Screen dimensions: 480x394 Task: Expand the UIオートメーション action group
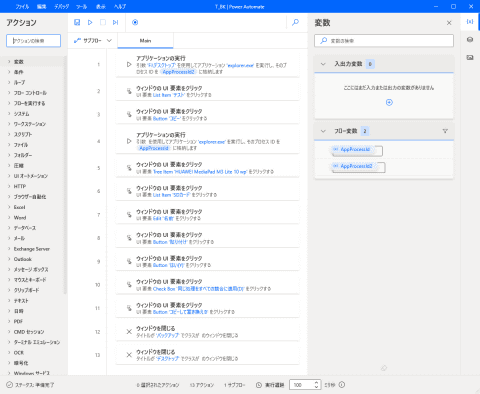[9, 176]
